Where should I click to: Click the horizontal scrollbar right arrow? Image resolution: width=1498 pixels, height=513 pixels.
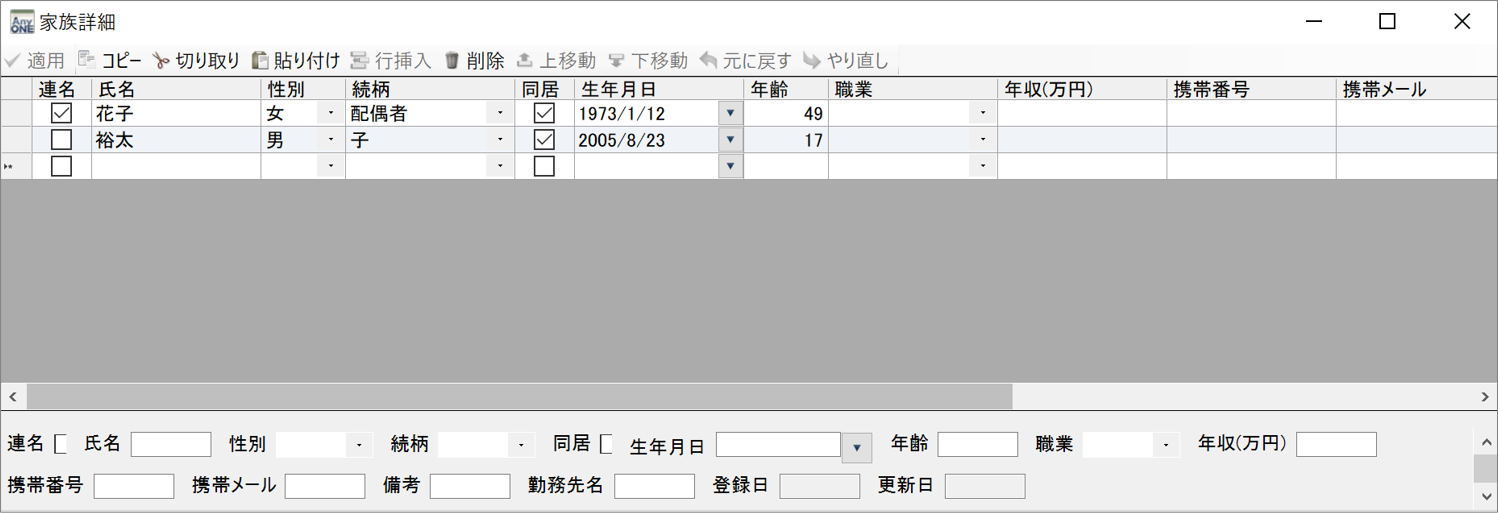pos(1485,397)
